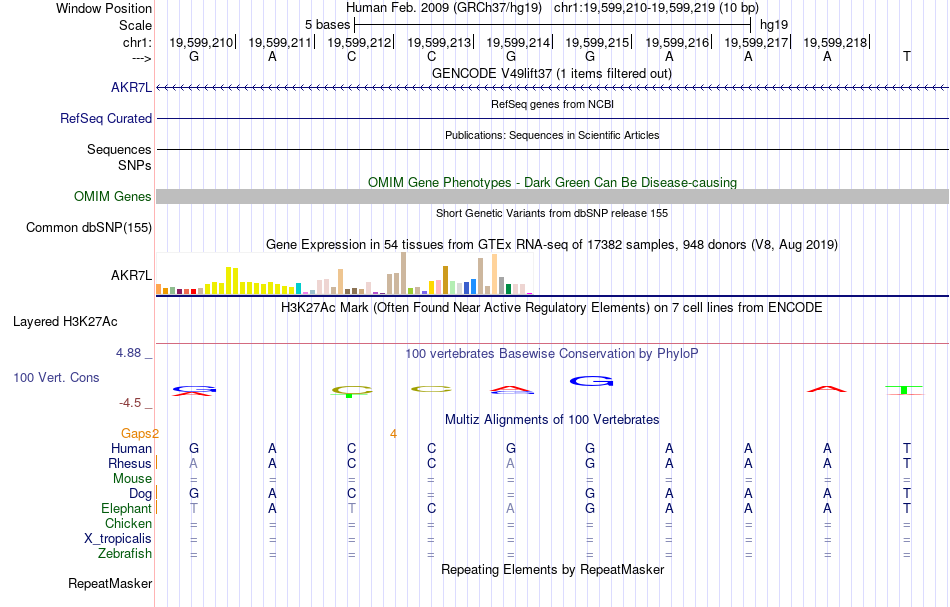Image resolution: width=950 pixels, height=607 pixels.
Task: Click the GTEx expression bar chart
Action: [x=344, y=274]
